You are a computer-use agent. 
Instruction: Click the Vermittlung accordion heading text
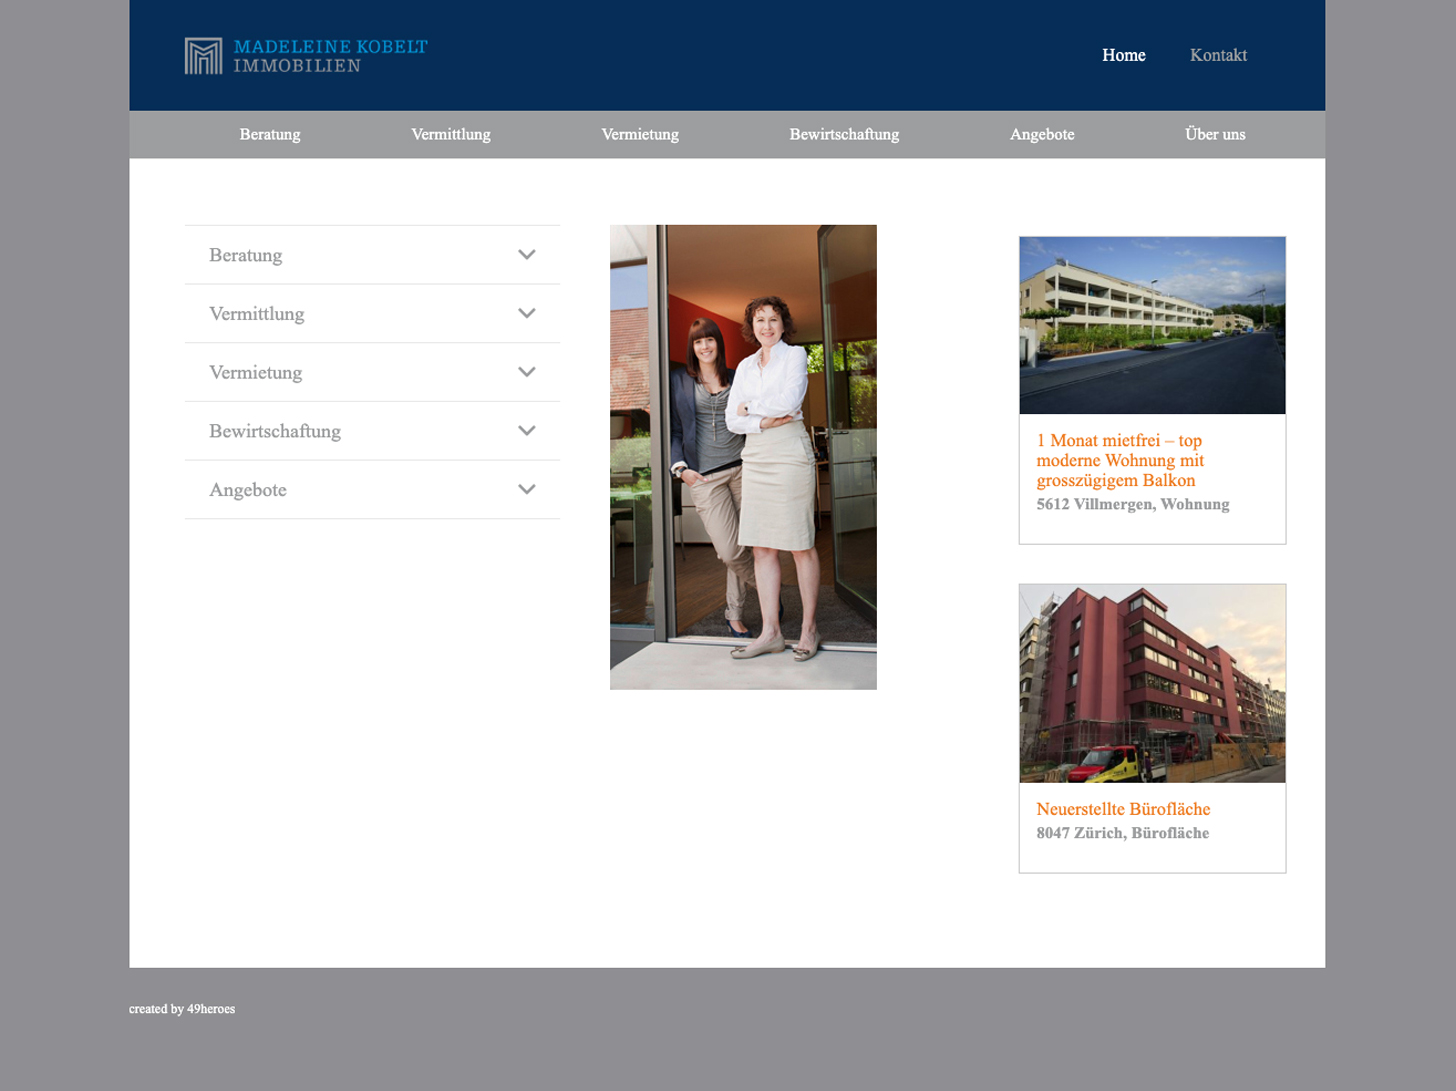(256, 314)
